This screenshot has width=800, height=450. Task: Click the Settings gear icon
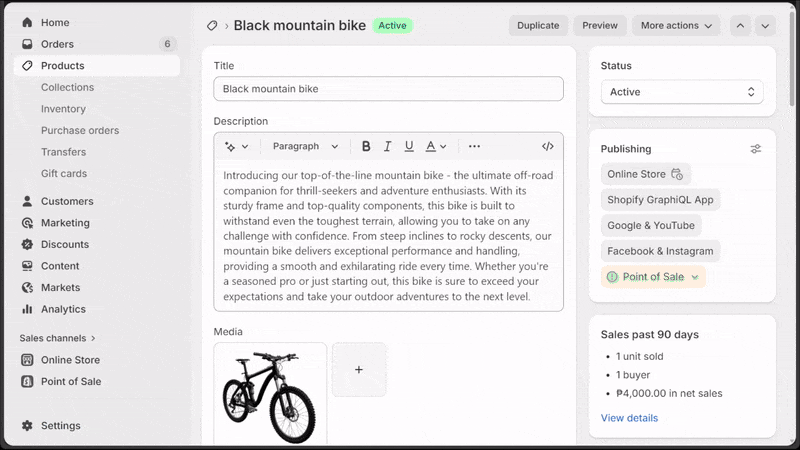pyautogui.click(x=27, y=425)
